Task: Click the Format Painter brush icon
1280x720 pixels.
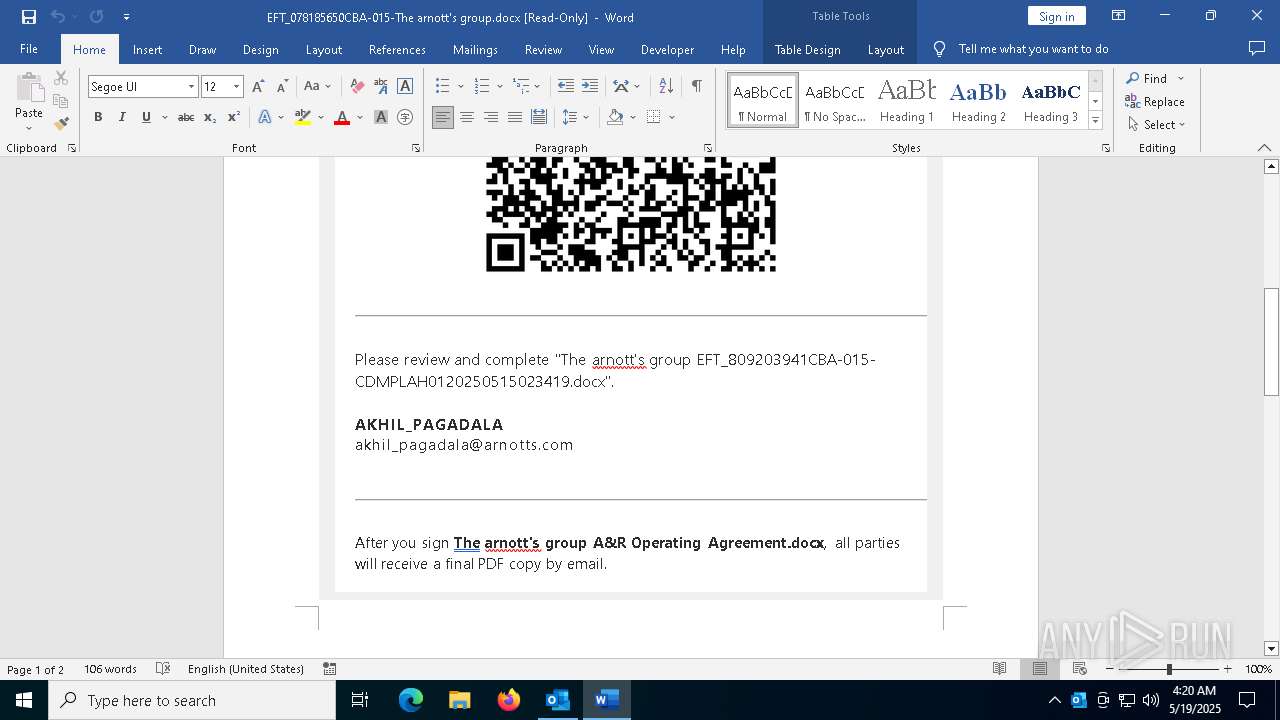Action: (61, 124)
